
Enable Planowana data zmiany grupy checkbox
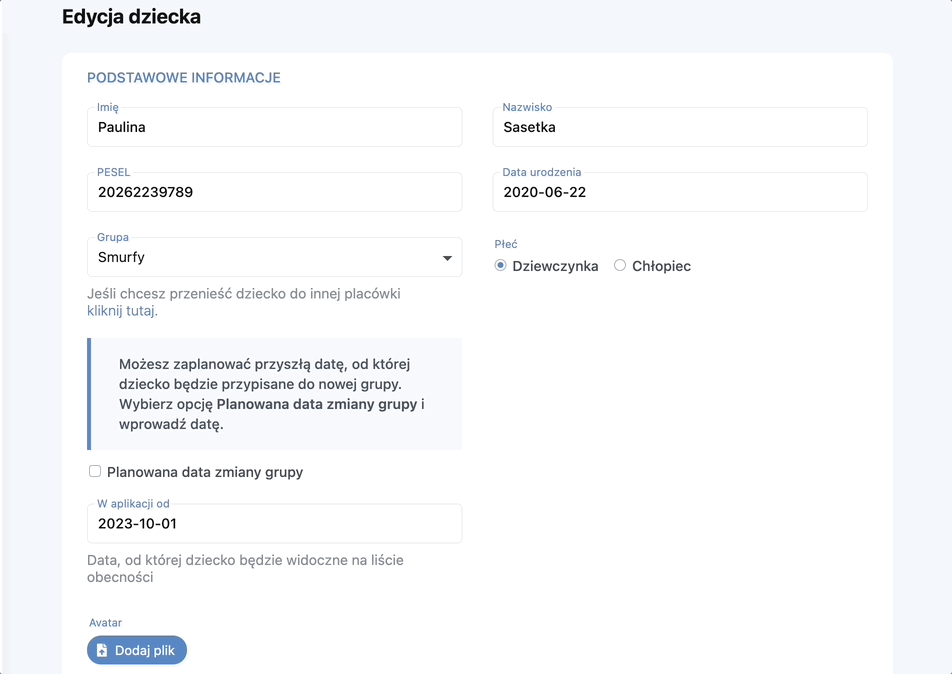[95, 471]
